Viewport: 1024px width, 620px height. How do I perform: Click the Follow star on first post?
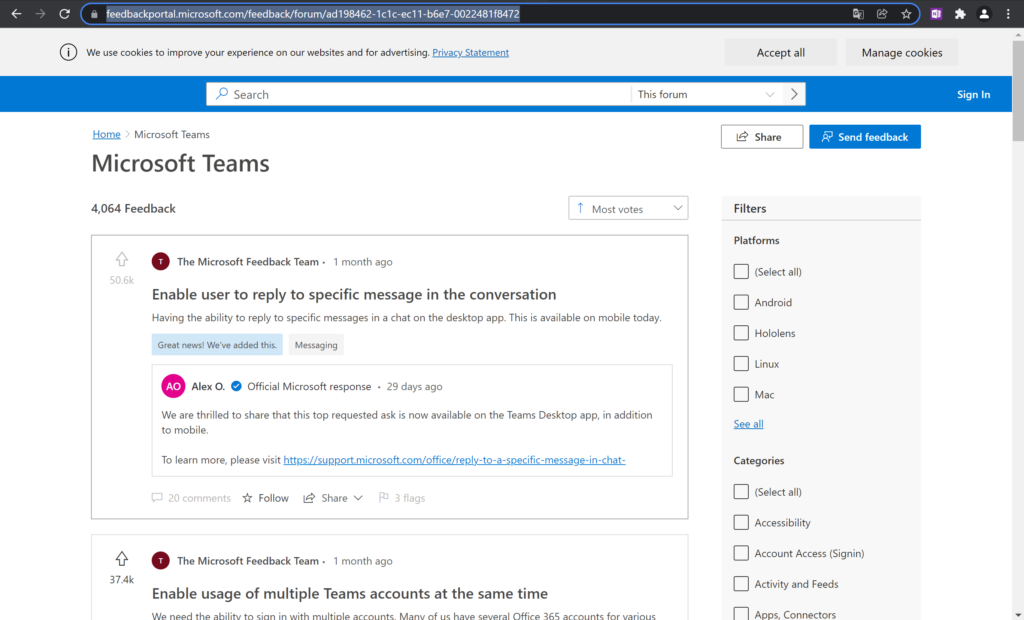[248, 498]
